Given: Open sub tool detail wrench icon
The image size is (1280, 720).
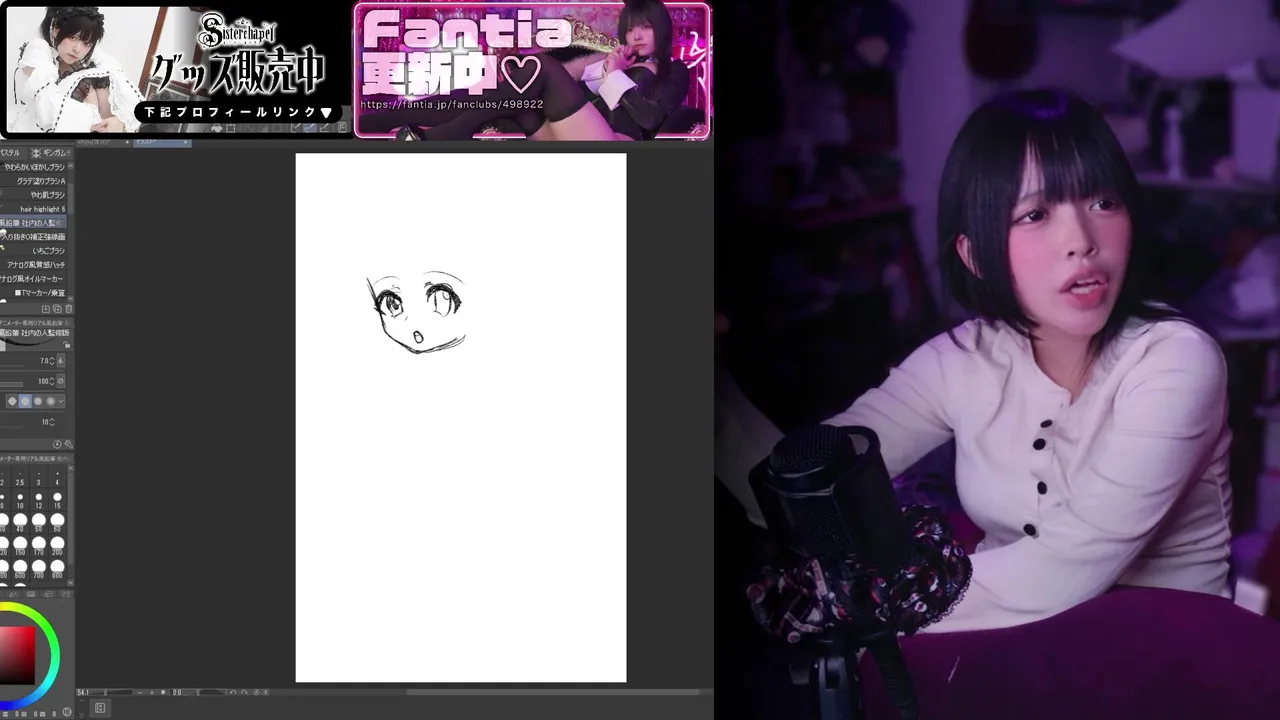Looking at the screenshot, I should click(x=68, y=444).
